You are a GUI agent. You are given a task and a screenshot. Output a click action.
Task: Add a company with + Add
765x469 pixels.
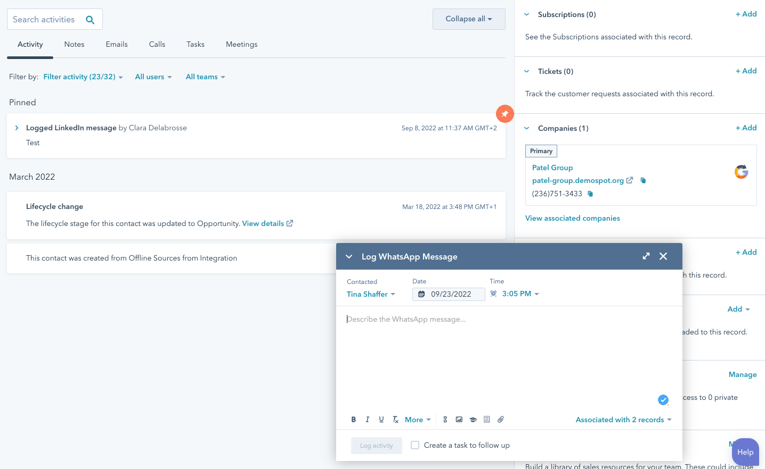point(746,128)
